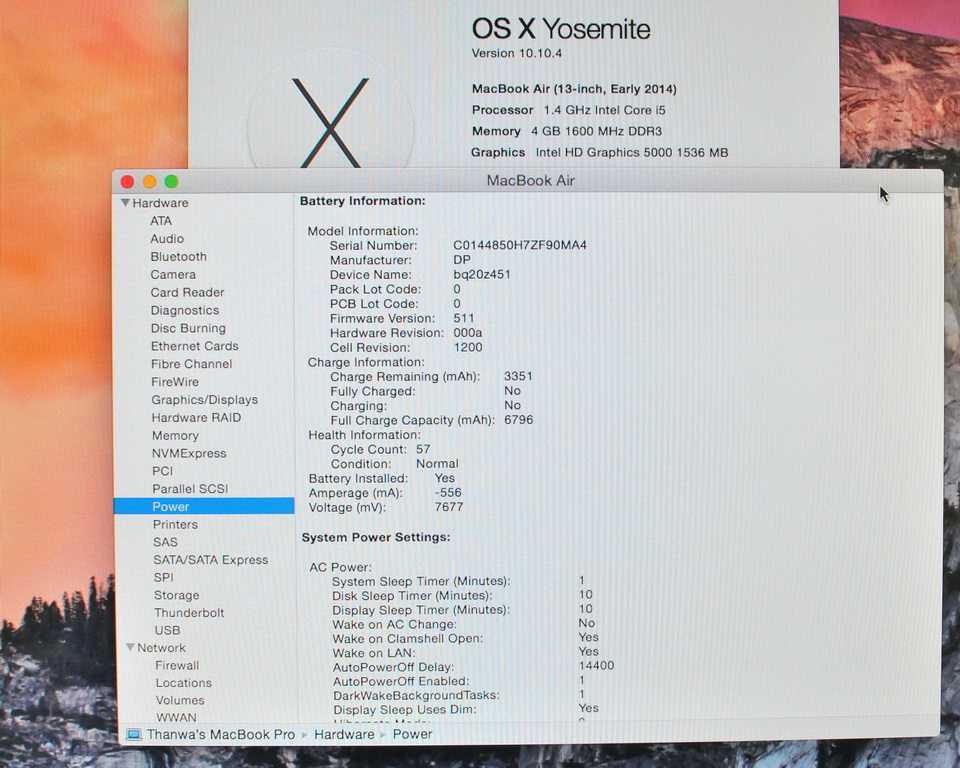
Task: Click the Yosemite X logo in About window
Action: point(331,122)
